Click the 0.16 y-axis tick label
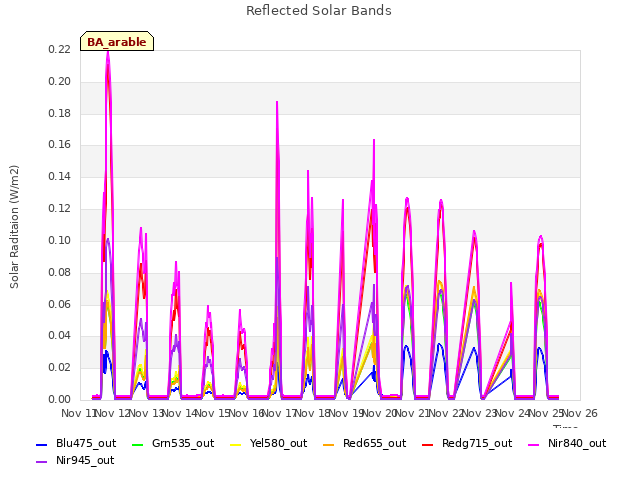 (x=60, y=144)
